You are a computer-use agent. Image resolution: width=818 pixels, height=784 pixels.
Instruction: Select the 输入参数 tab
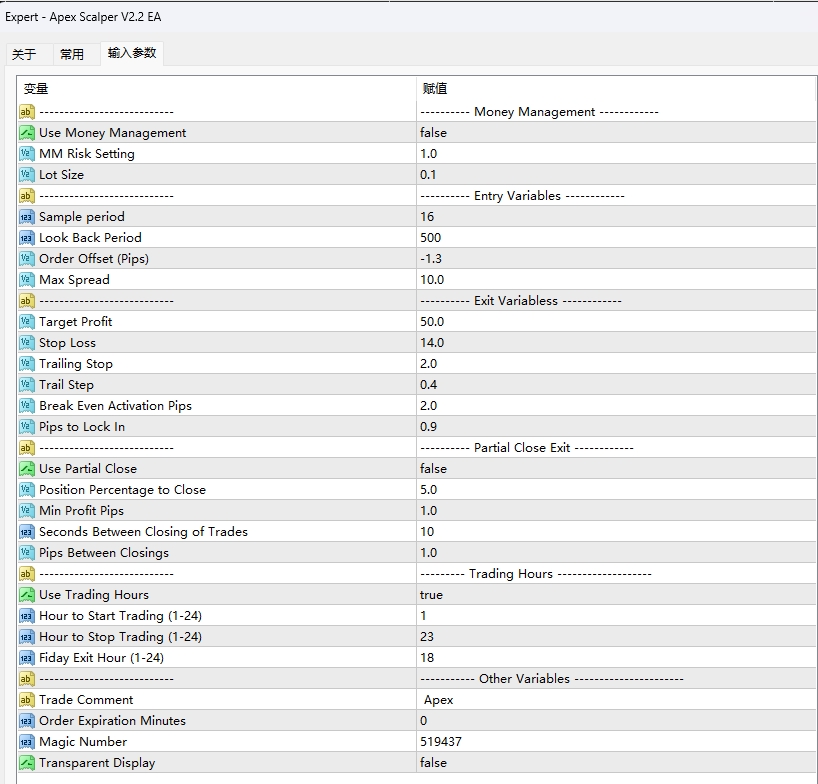click(132, 53)
